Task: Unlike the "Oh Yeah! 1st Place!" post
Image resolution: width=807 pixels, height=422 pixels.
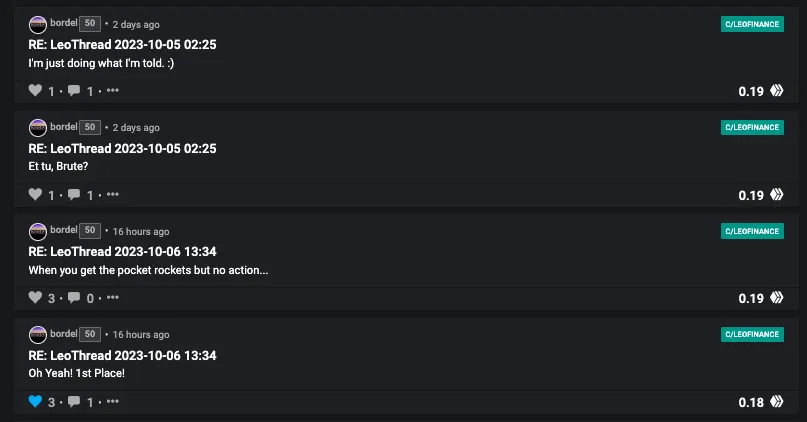Action: tap(35, 401)
